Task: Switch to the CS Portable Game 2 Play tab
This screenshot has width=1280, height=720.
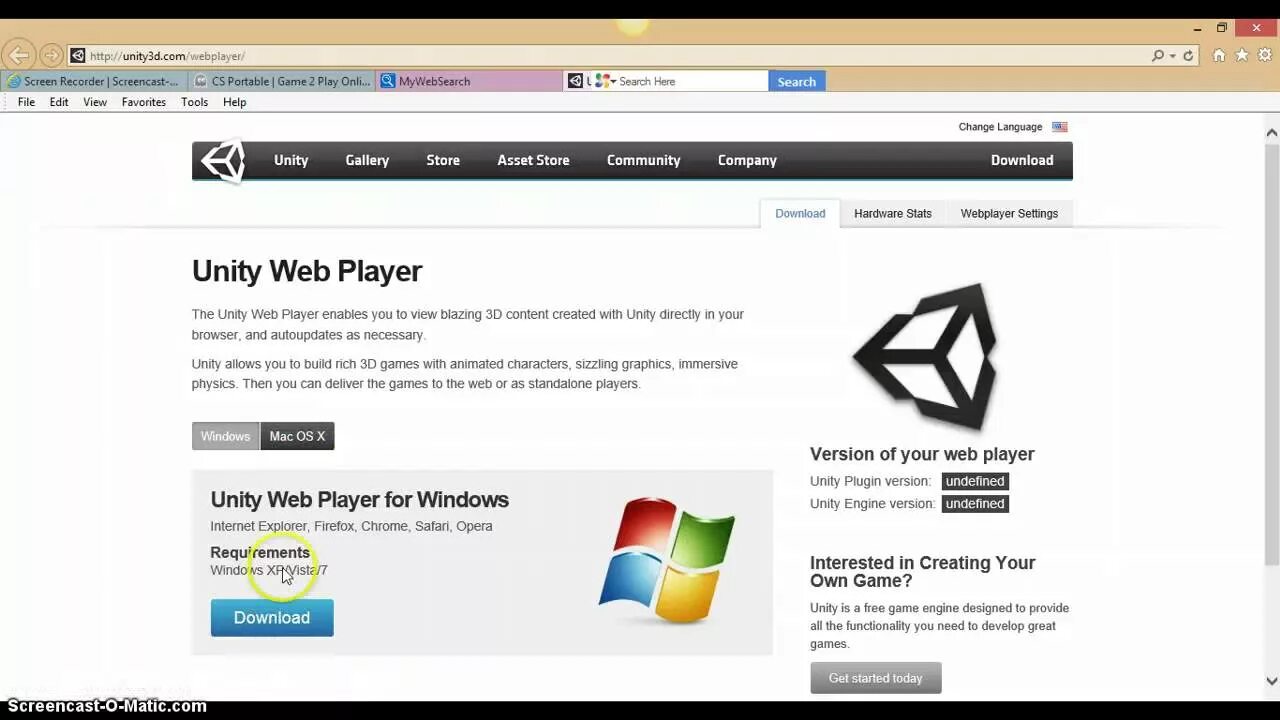Action: 282,81
